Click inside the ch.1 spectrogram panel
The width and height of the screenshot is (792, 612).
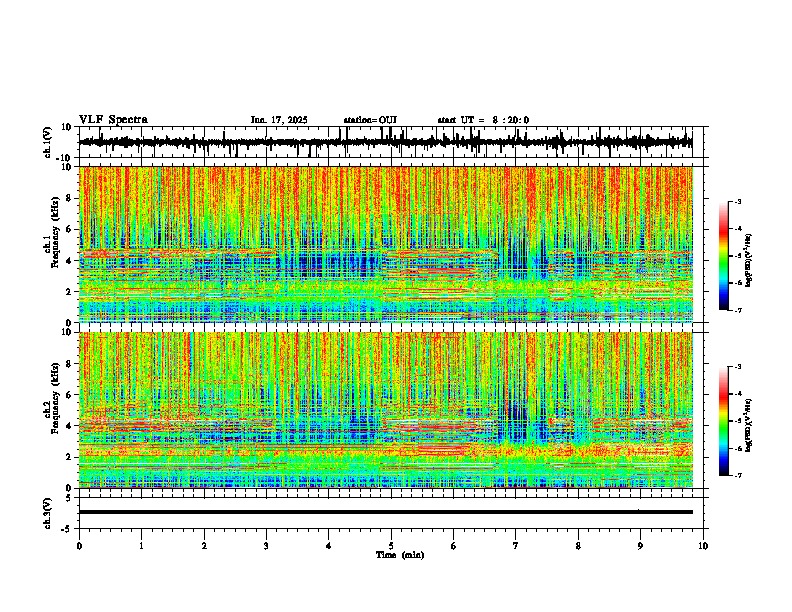(x=386, y=244)
